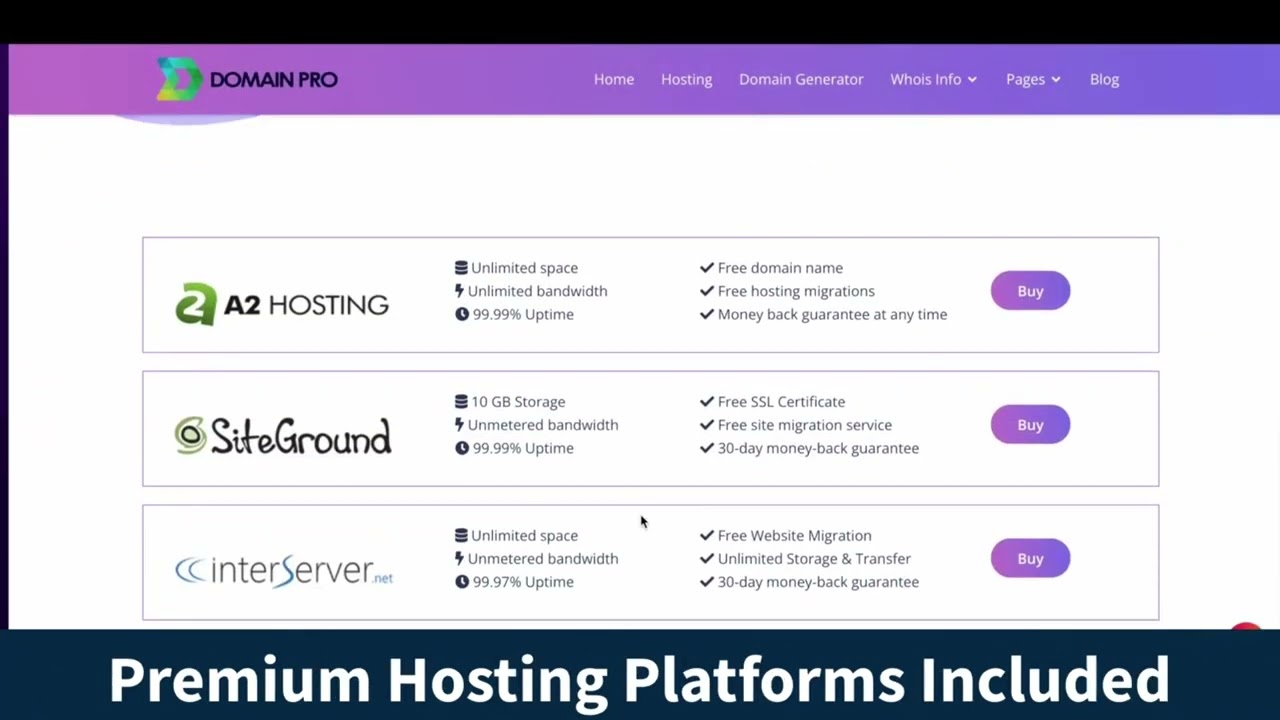Click the A2 Hosting logo
1280x720 pixels.
pos(282,304)
